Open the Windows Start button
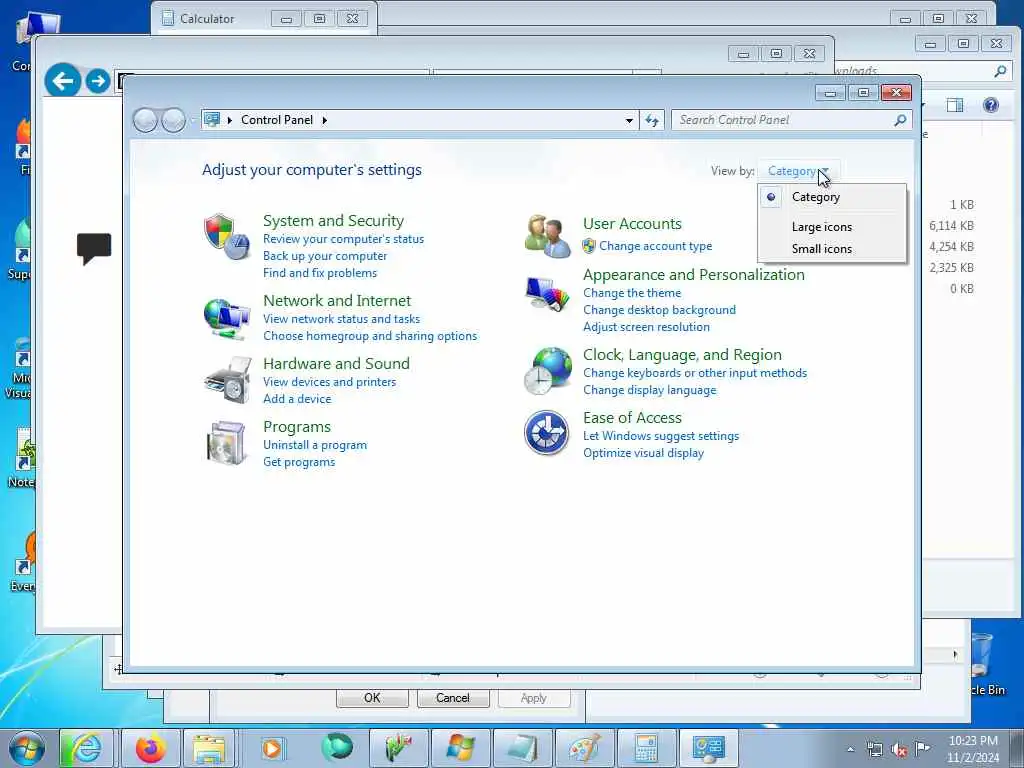Image resolution: width=1024 pixels, height=768 pixels. (26, 748)
